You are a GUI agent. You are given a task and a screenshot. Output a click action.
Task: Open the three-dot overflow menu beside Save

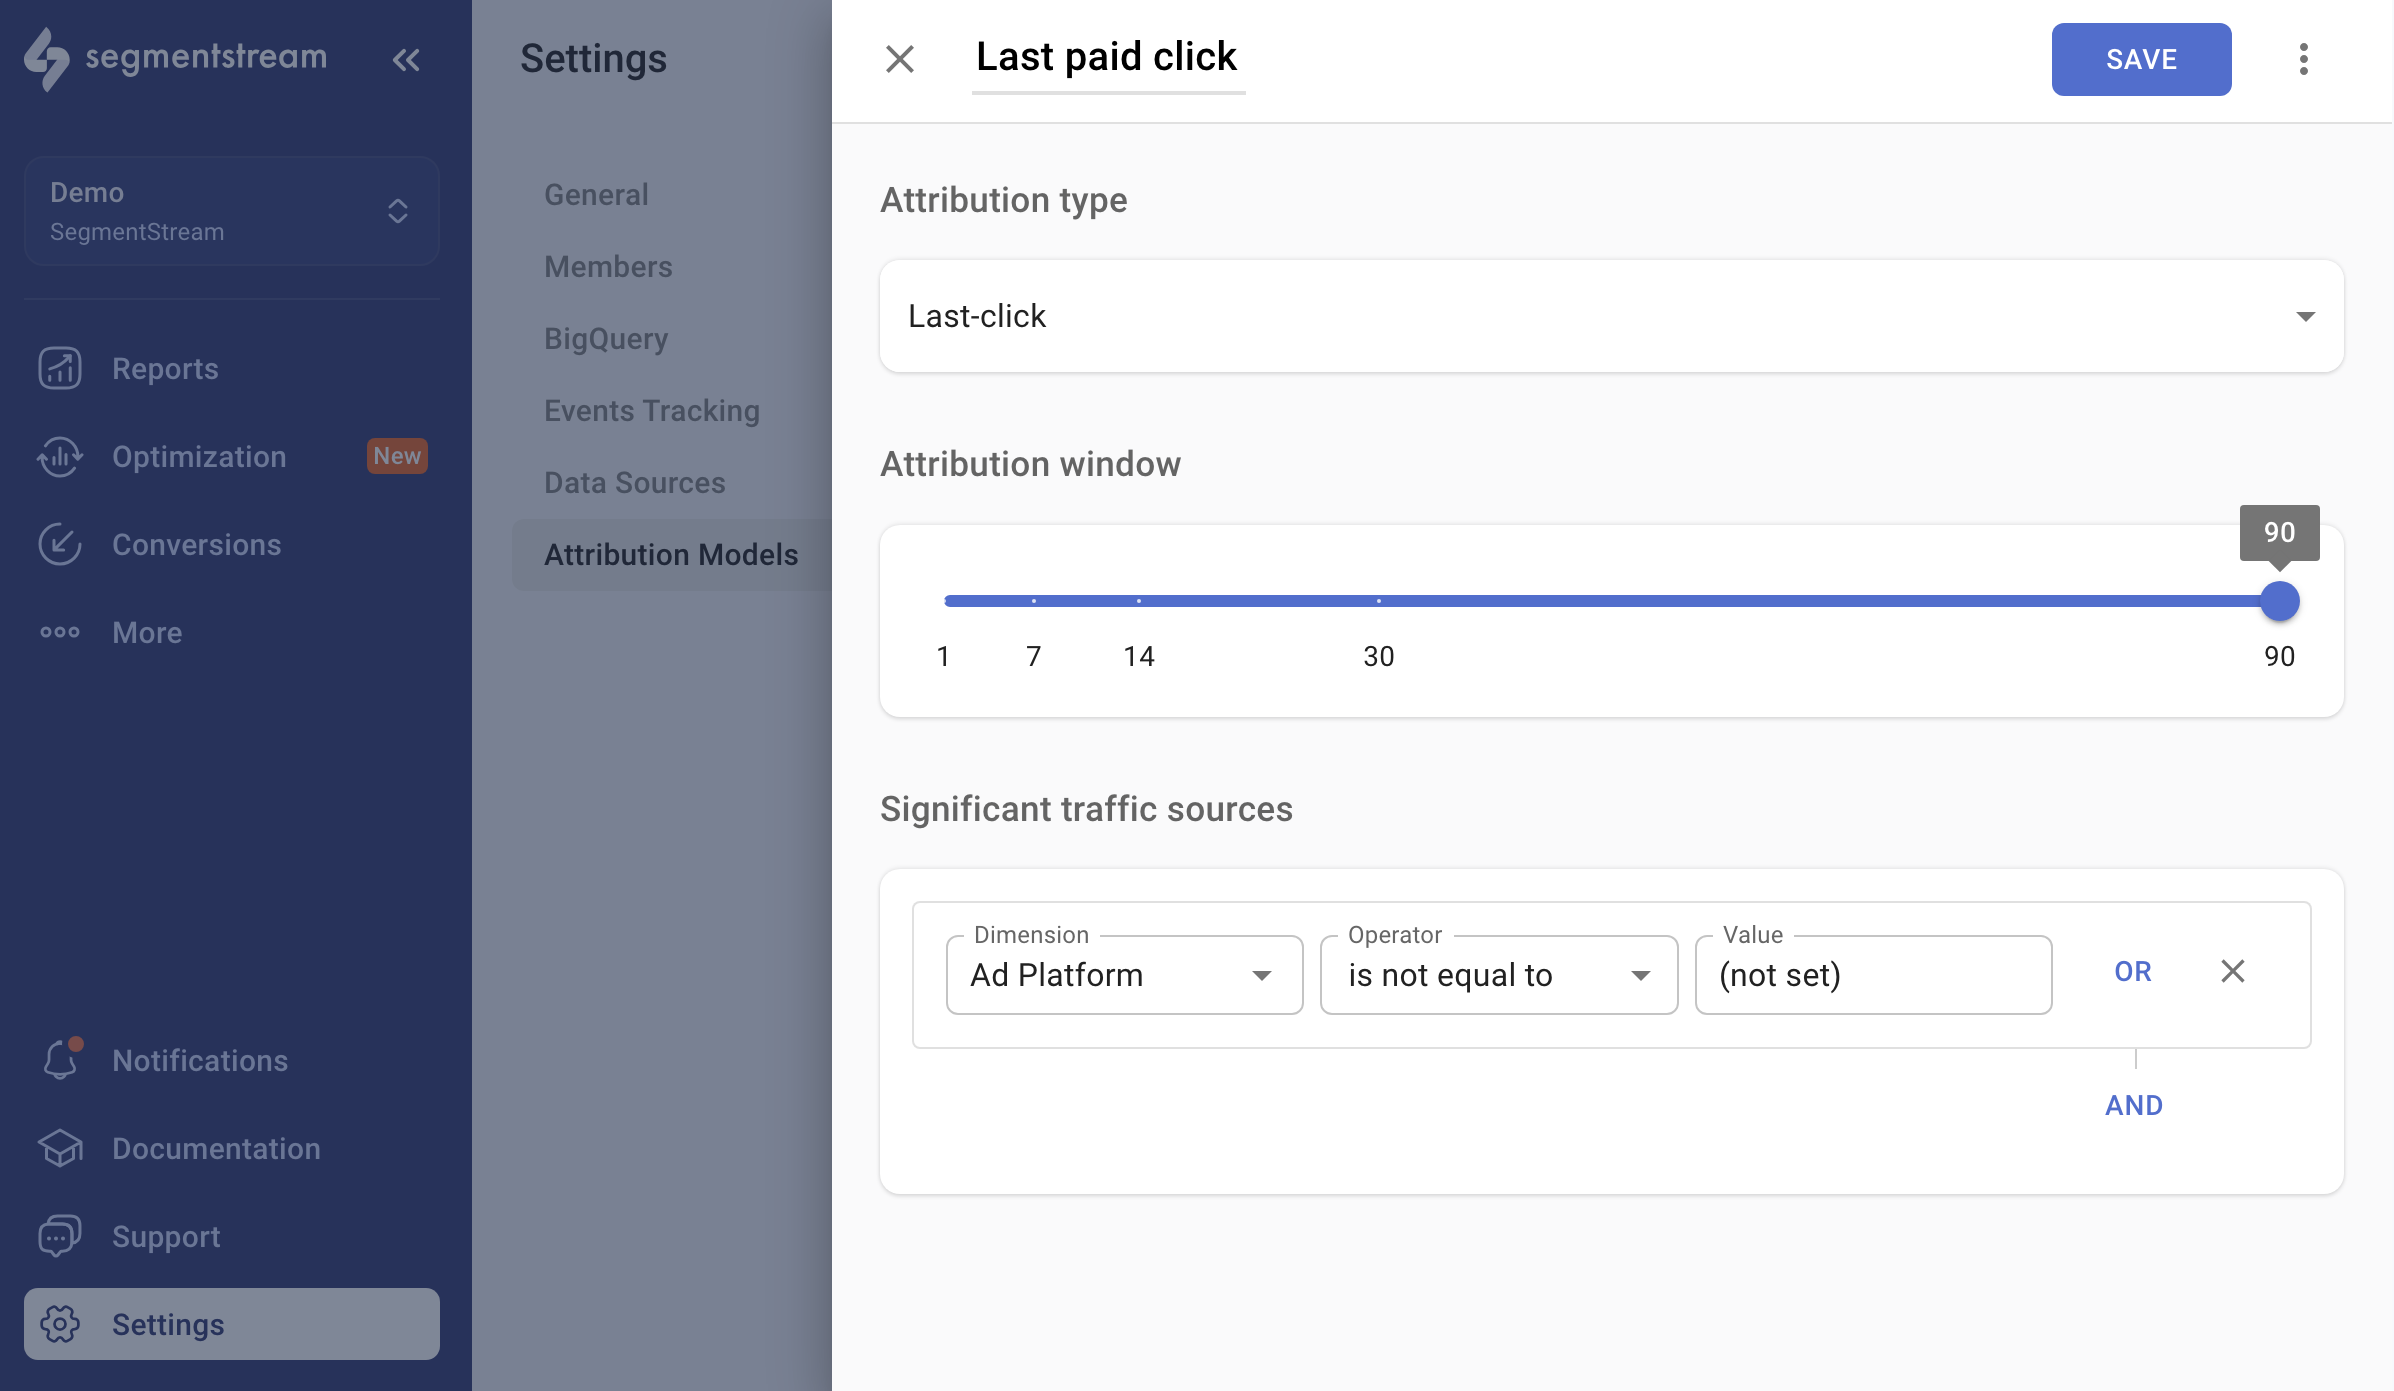(x=2304, y=59)
